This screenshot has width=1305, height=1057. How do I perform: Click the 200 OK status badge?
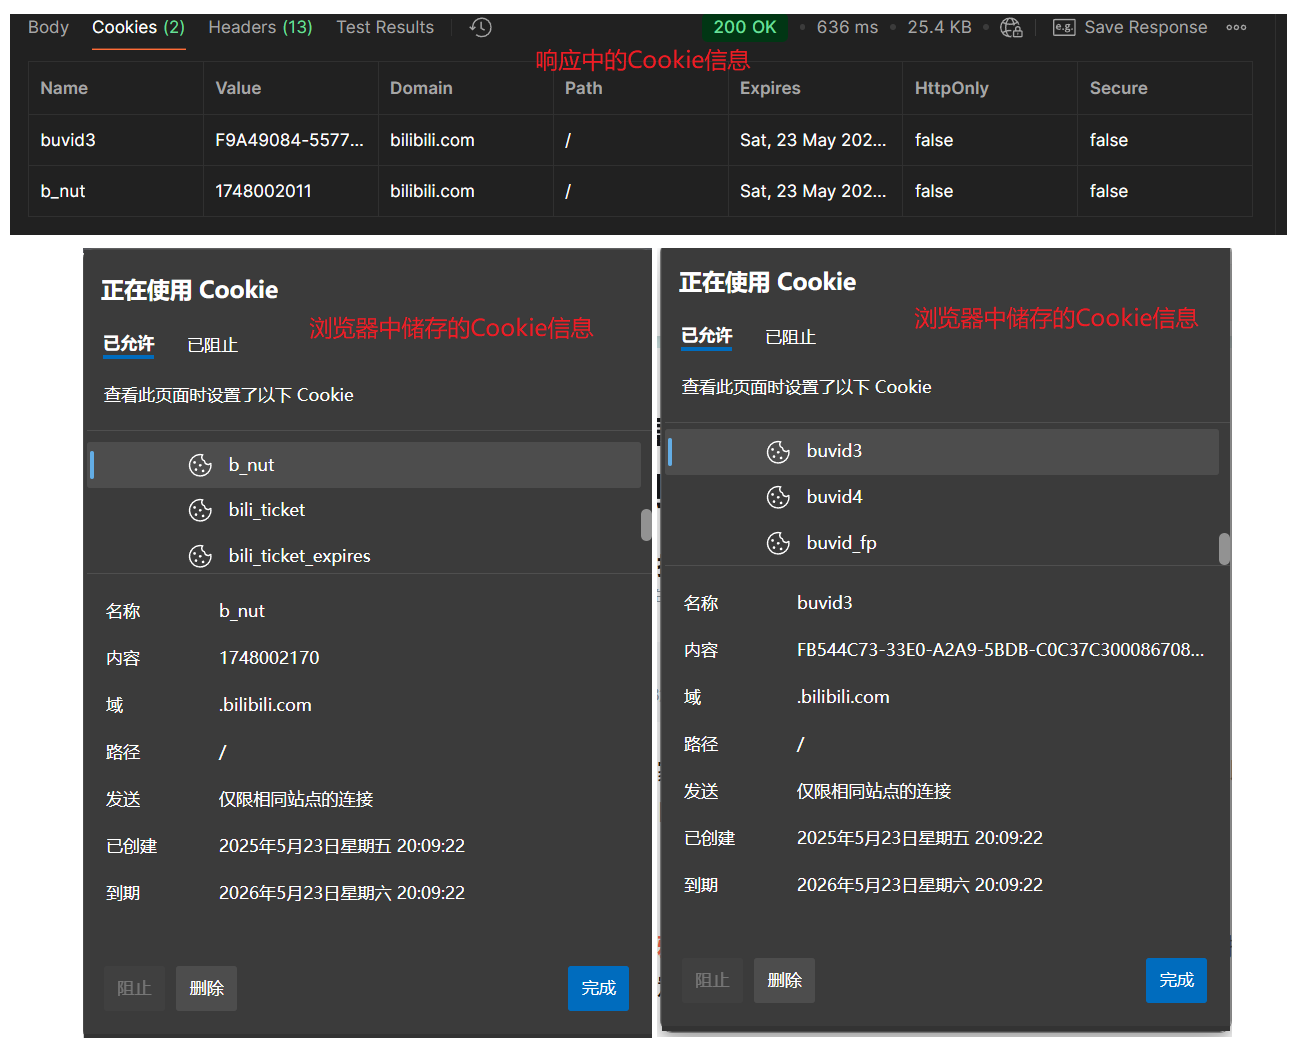744,27
